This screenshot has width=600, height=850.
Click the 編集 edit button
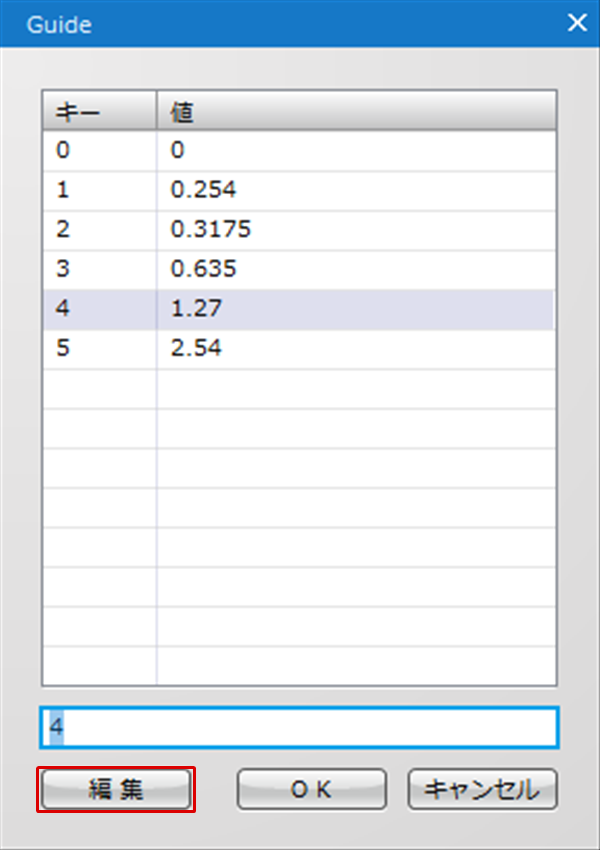coord(116,789)
